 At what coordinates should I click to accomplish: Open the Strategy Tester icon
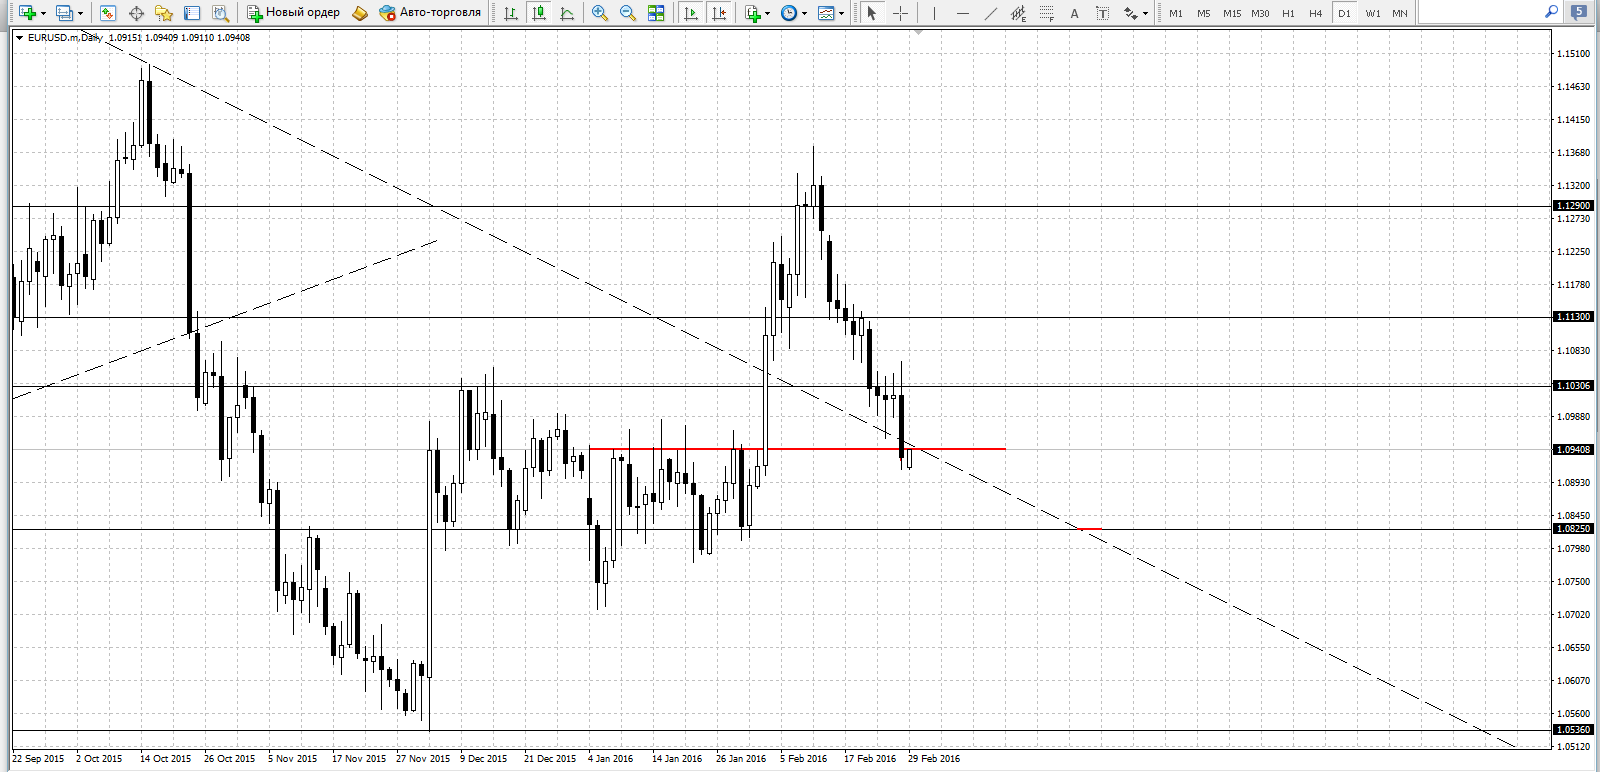point(220,13)
